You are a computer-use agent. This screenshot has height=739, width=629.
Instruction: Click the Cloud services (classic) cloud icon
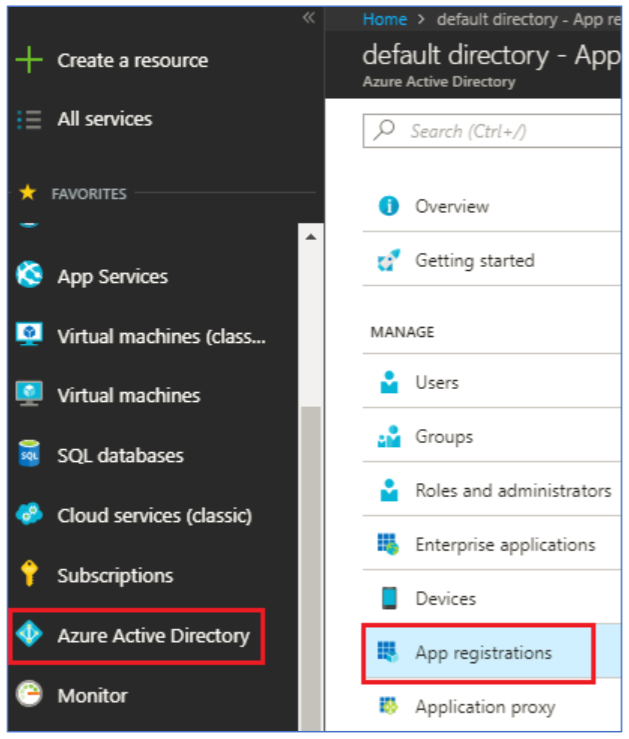(29, 514)
